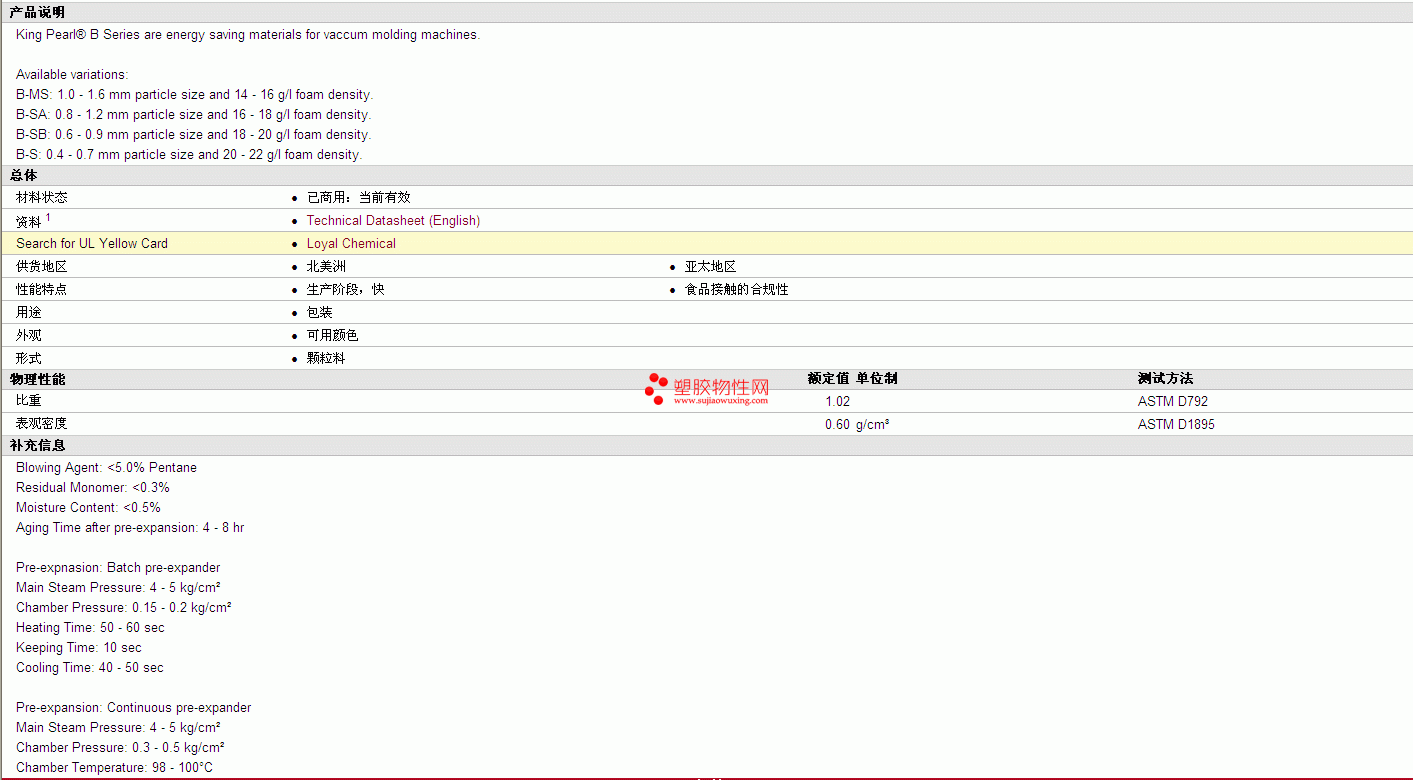Click 'Pre-expansion: Continuous pre-expander' line
Screen dimensions: 1413x780
[133, 707]
